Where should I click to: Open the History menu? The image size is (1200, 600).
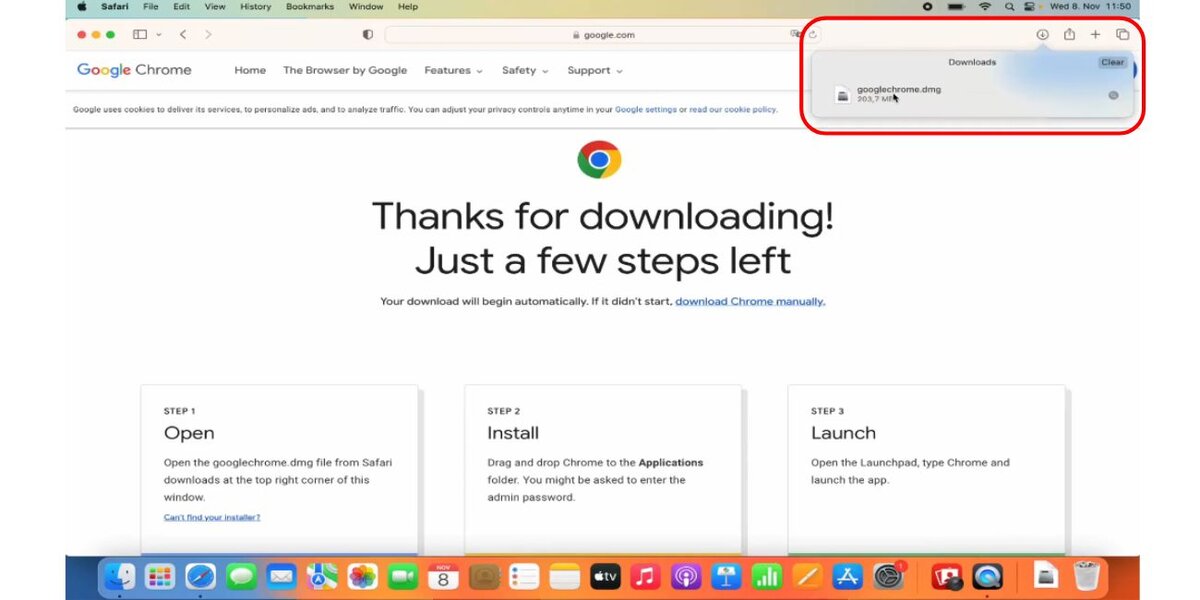(x=255, y=6)
